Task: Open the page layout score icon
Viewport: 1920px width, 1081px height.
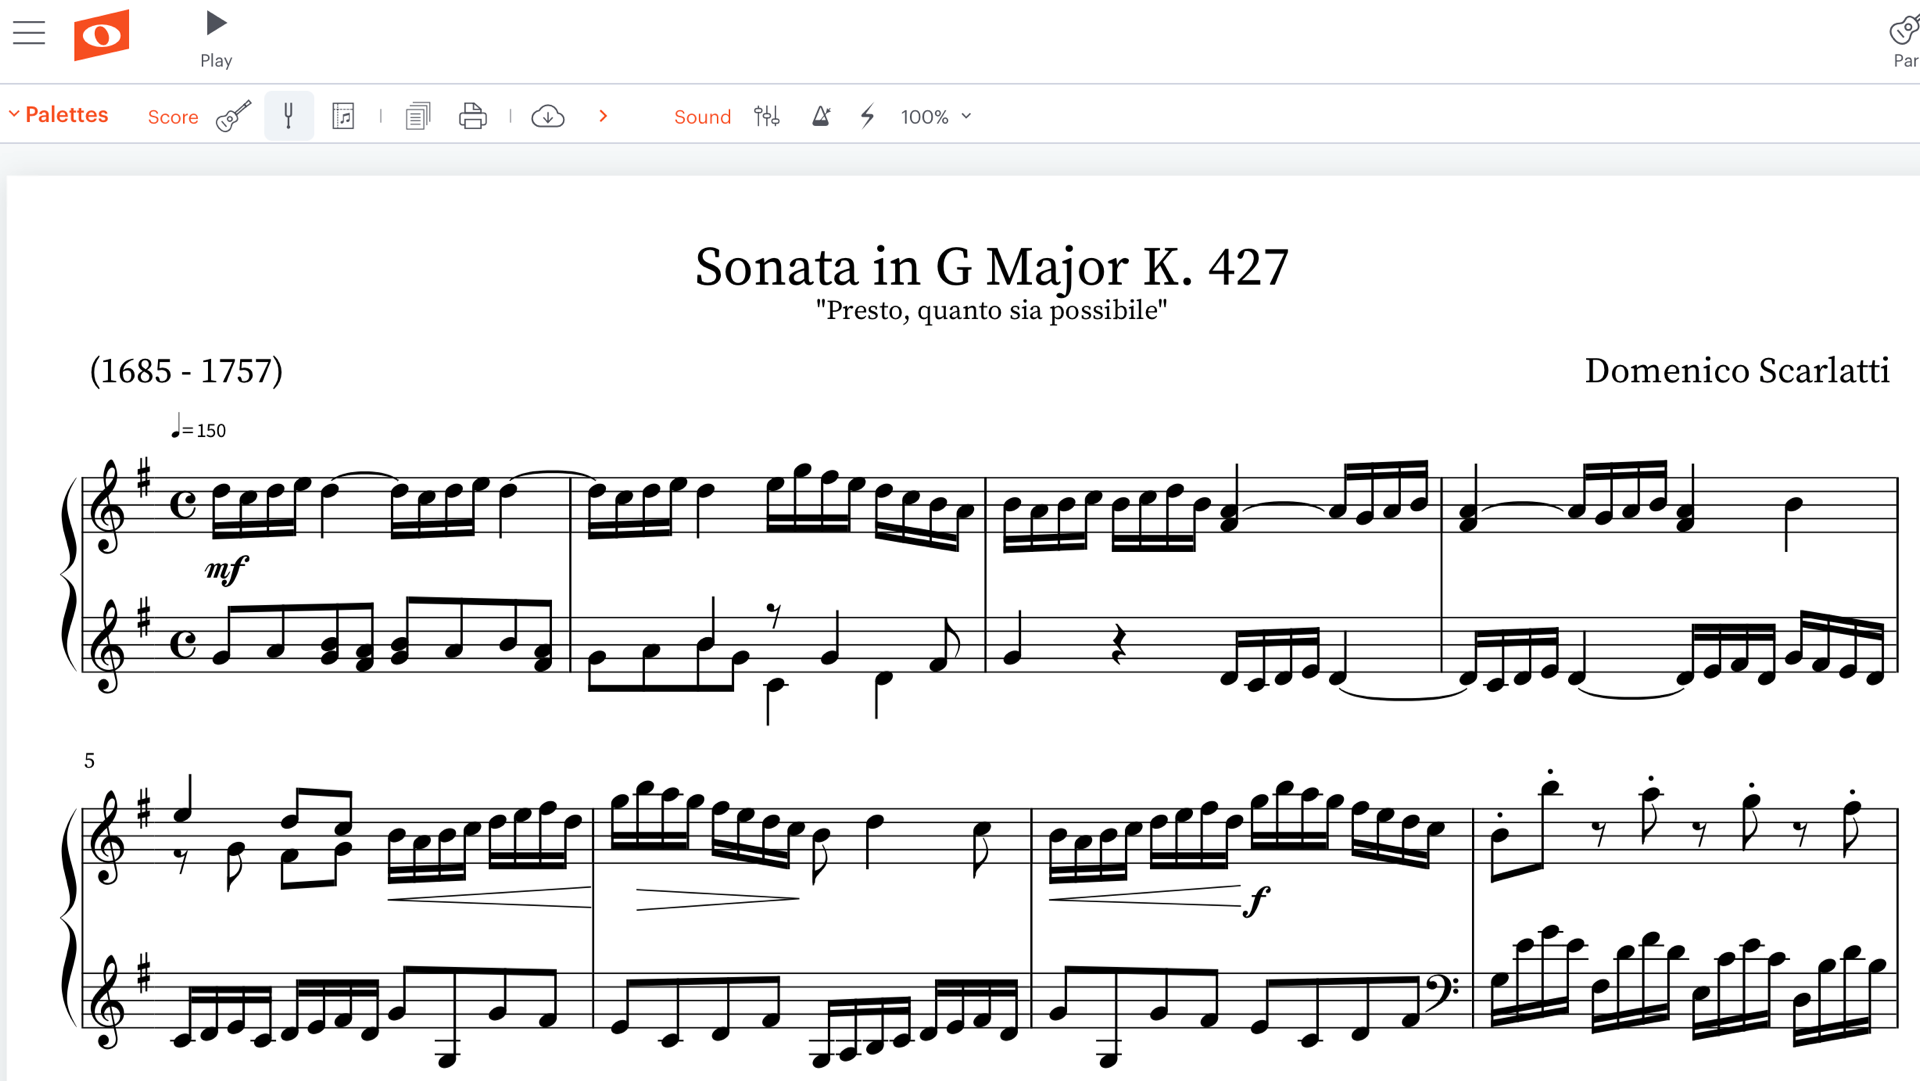Action: click(x=343, y=116)
